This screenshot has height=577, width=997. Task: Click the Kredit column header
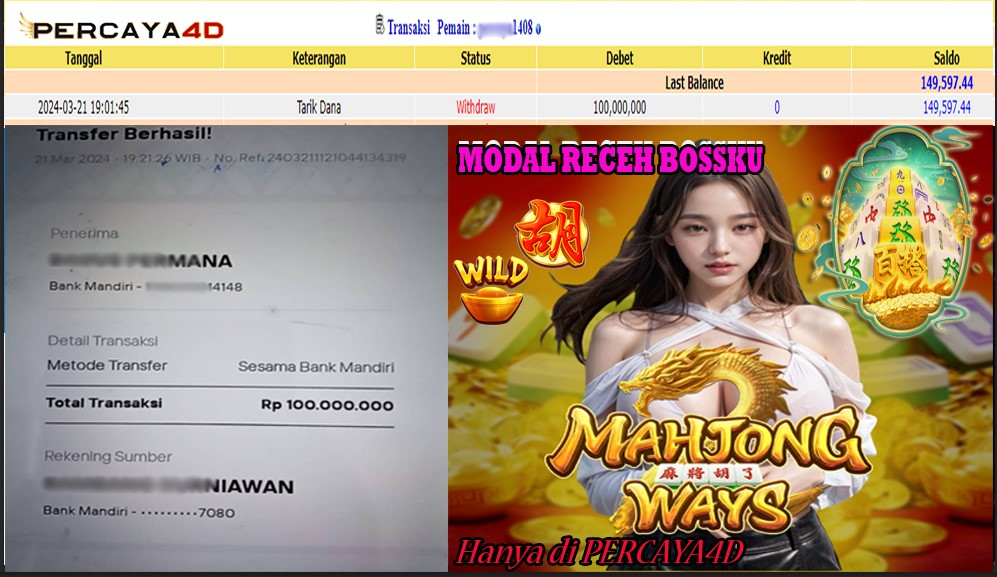776,58
